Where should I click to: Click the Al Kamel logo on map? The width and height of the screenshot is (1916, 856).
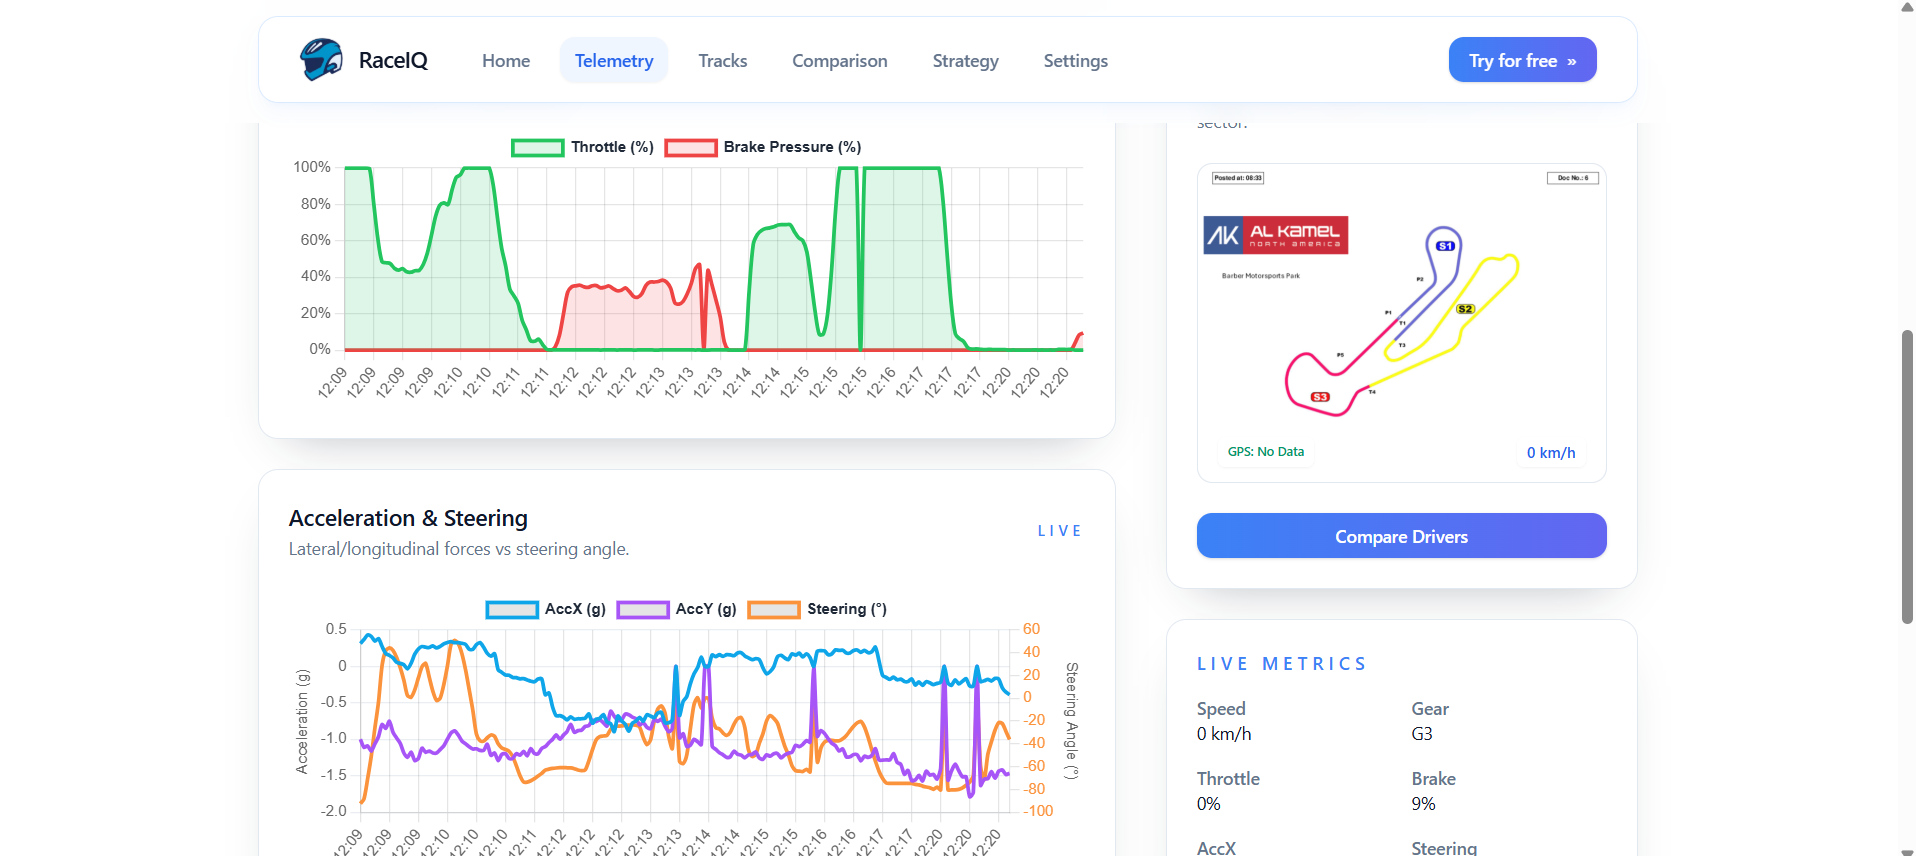[x=1276, y=235]
